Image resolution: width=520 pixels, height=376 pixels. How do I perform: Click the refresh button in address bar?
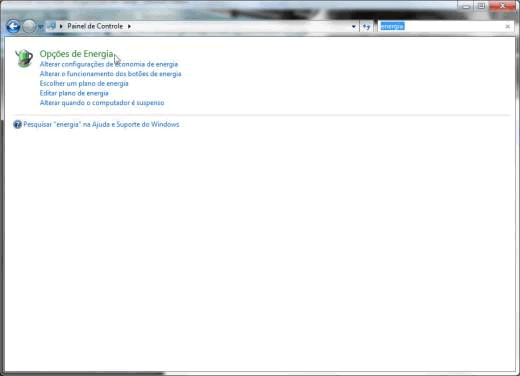tap(366, 27)
